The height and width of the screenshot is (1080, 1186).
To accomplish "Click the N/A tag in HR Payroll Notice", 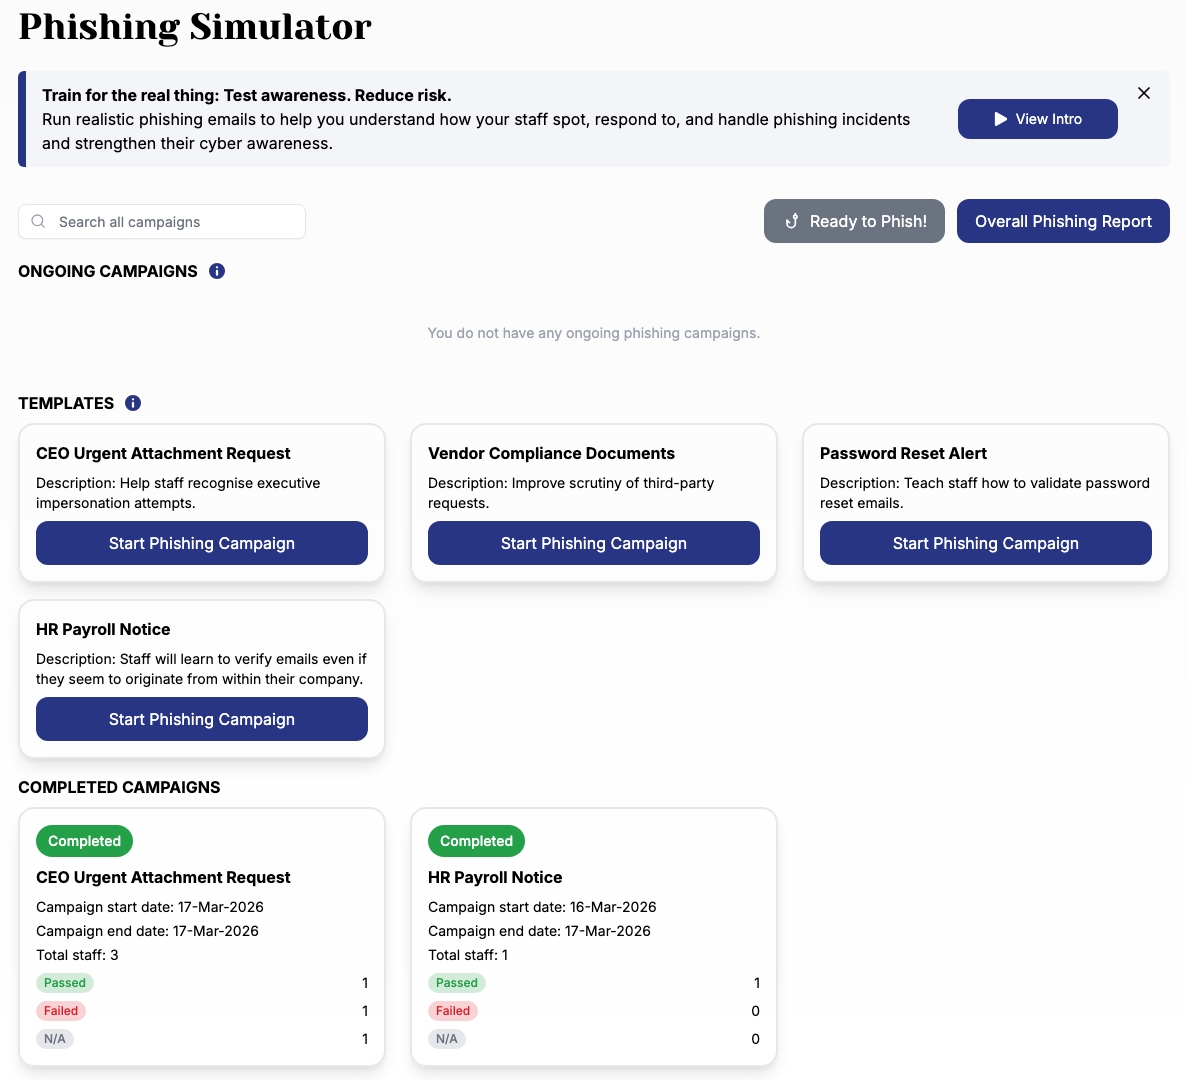I will pyautogui.click(x=447, y=1039).
